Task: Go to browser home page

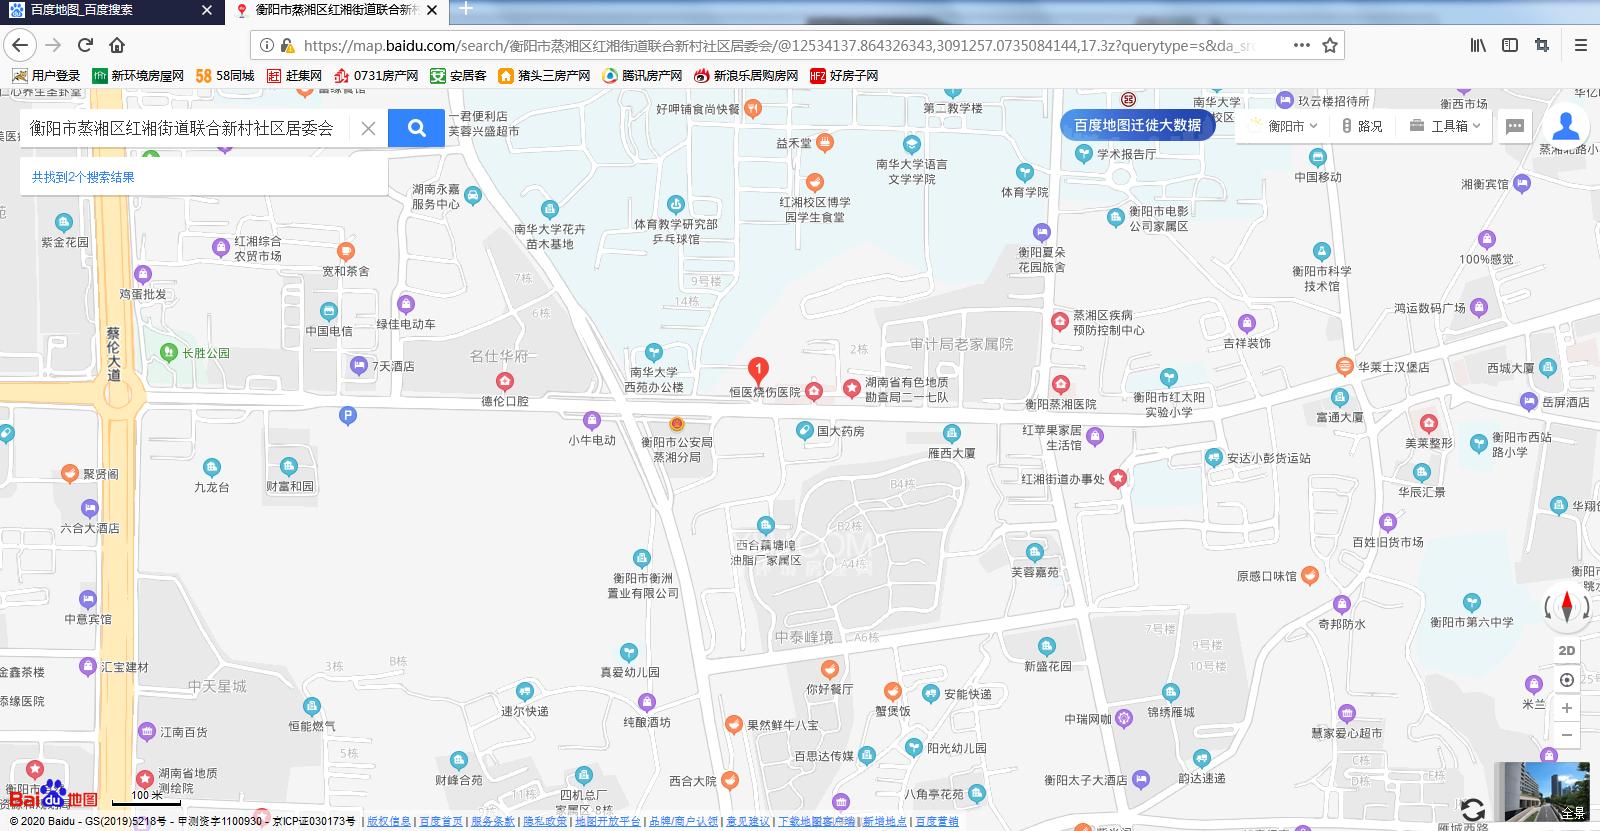Action: (x=117, y=45)
